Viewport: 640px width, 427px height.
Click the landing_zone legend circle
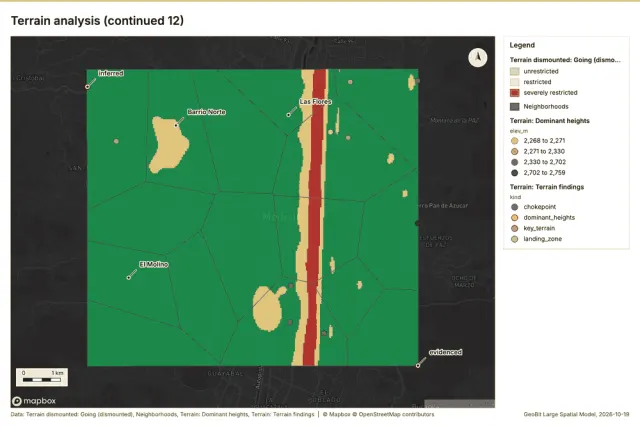pos(515,239)
